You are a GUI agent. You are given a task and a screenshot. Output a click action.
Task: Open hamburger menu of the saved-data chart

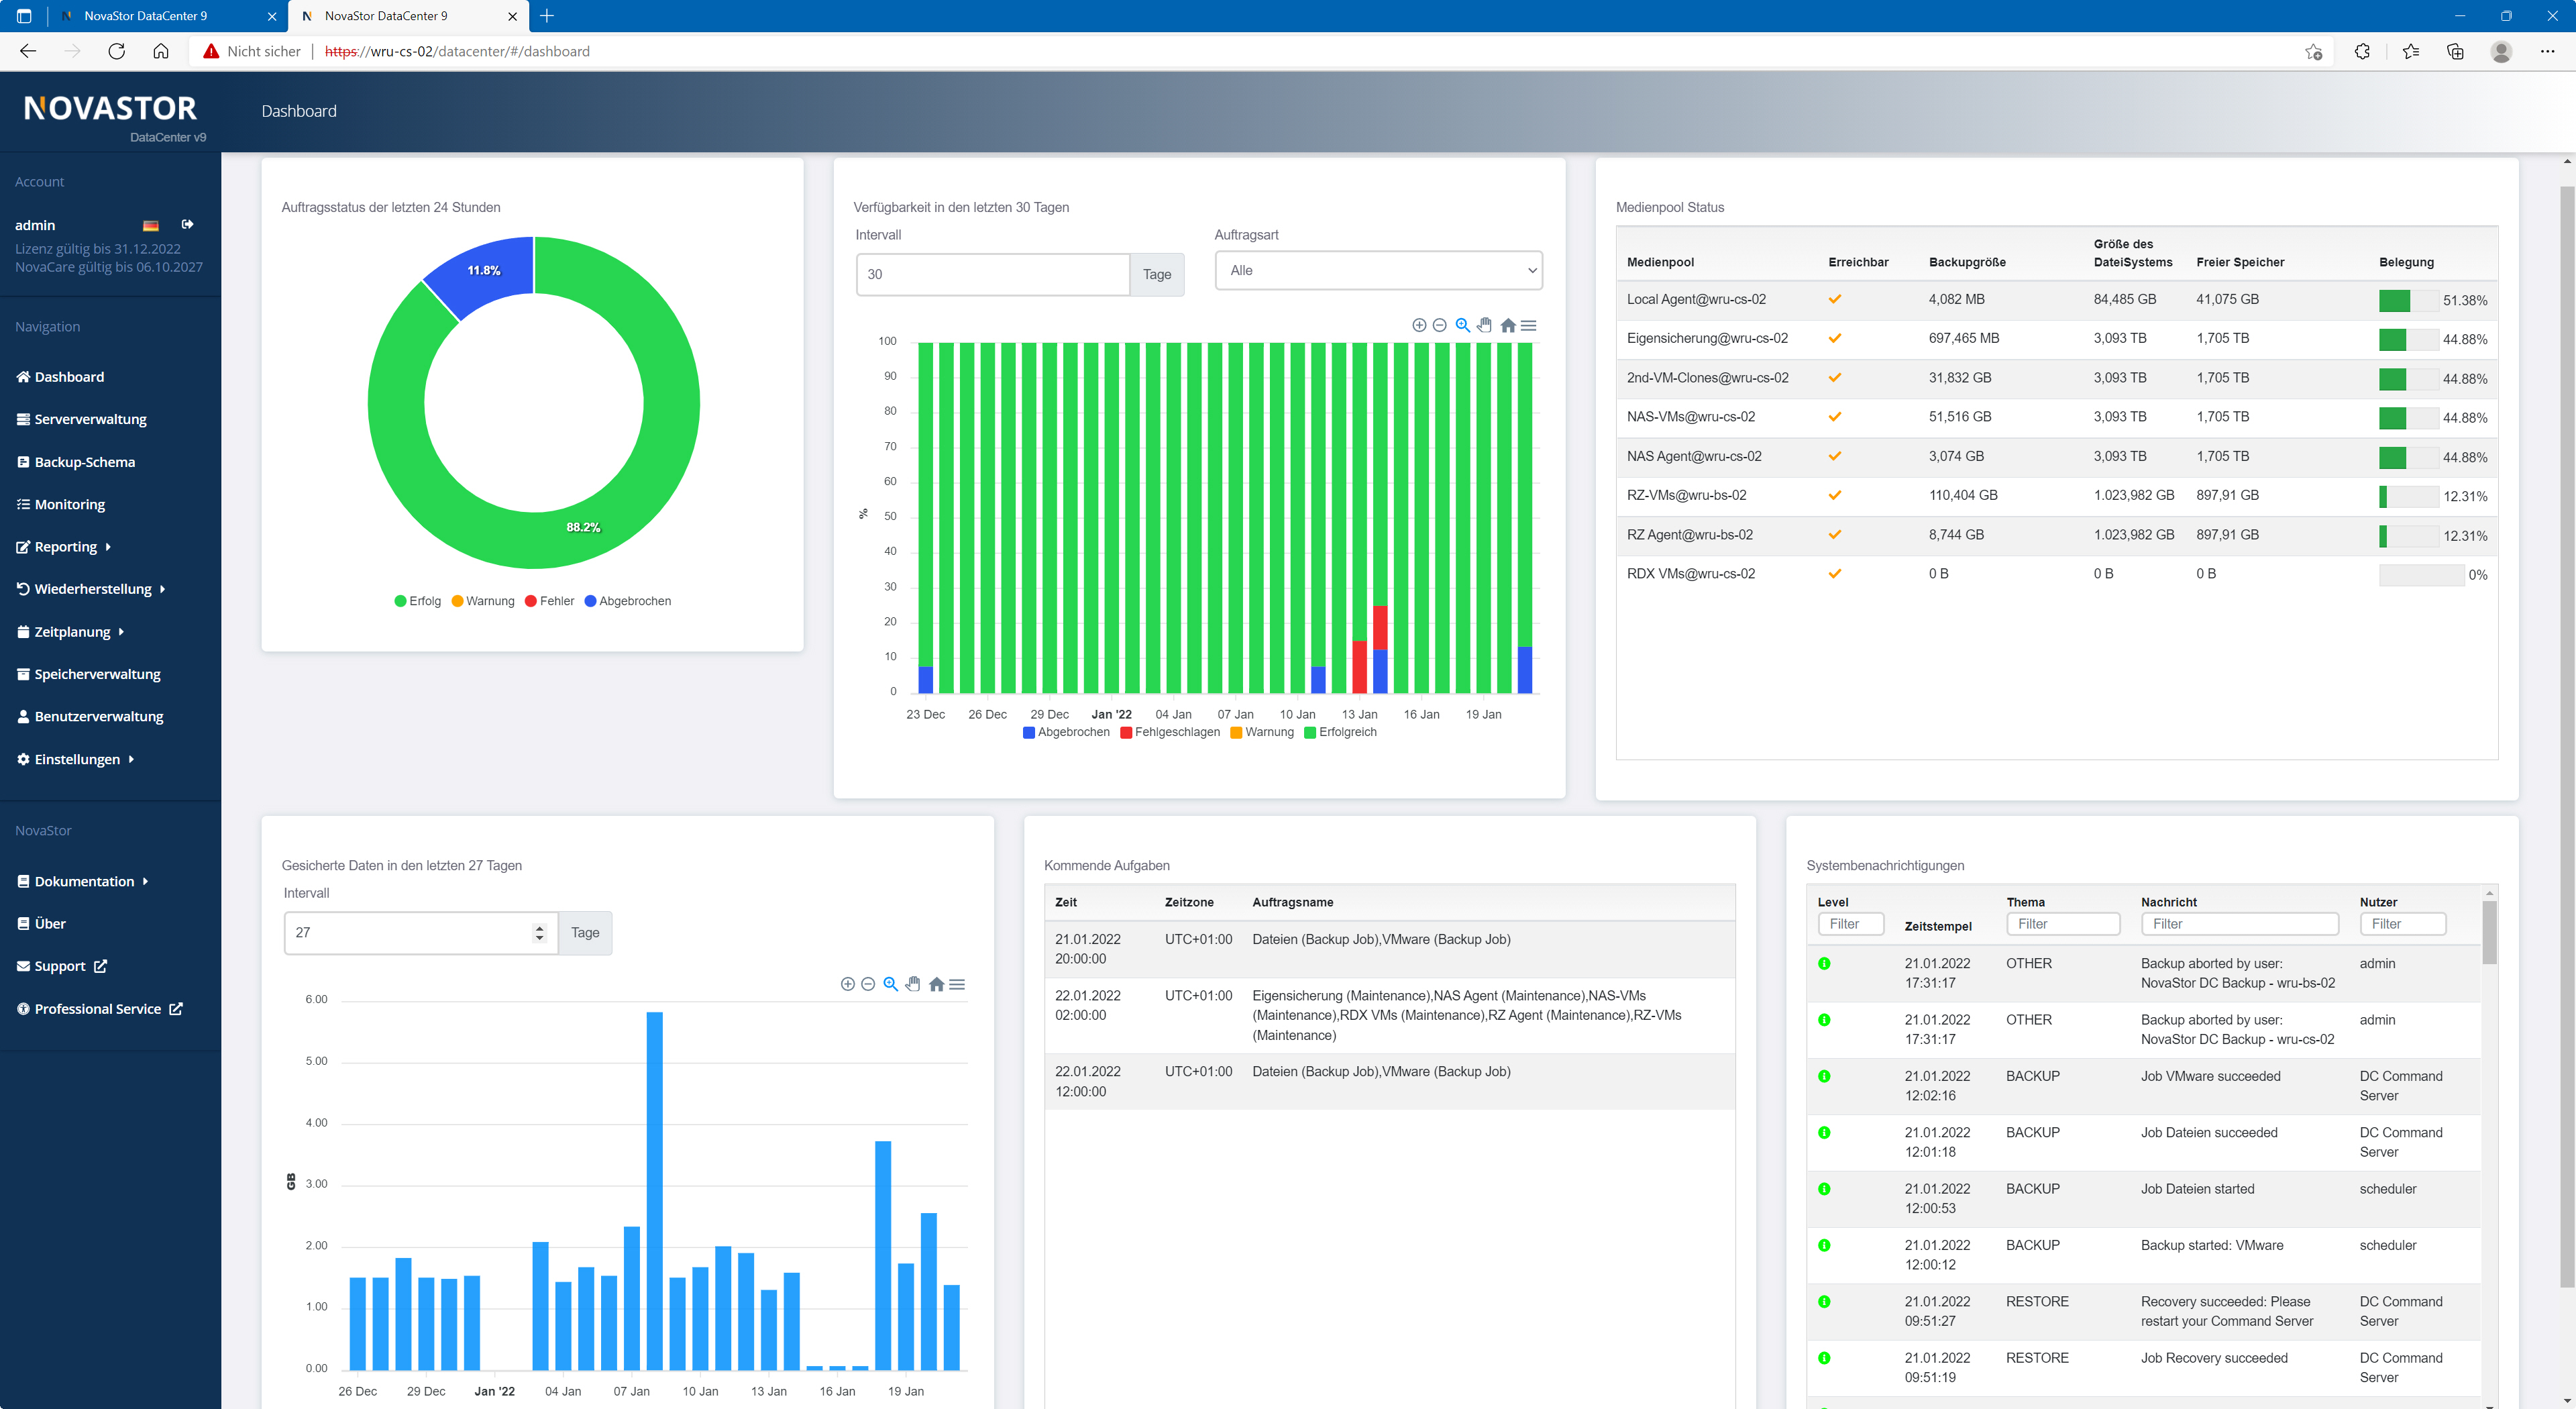(958, 984)
